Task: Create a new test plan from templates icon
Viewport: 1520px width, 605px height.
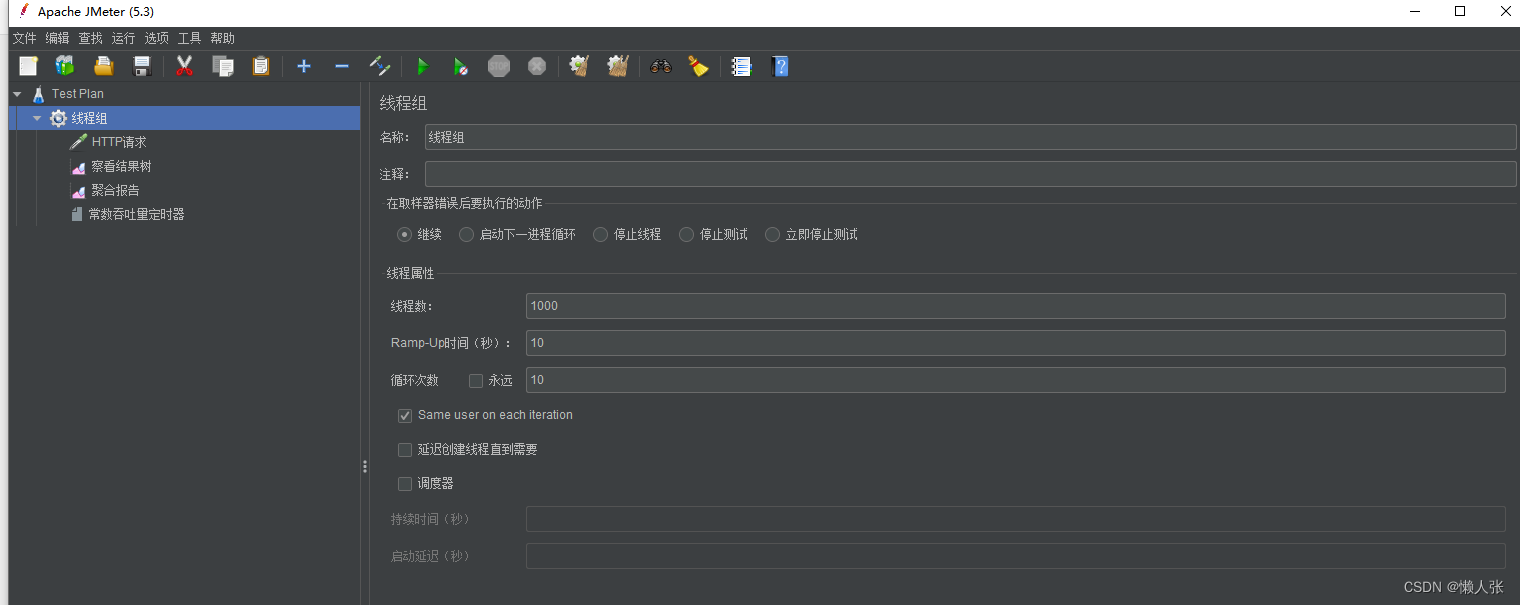Action: (64, 66)
